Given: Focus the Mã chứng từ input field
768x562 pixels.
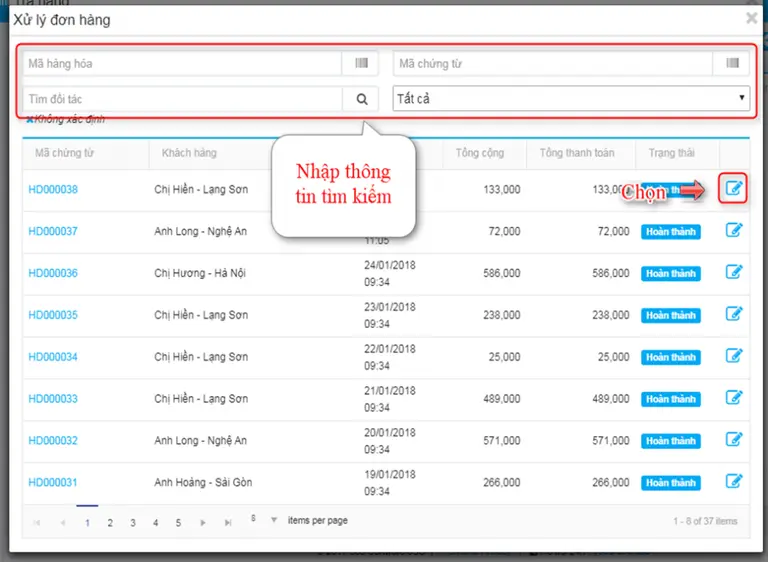Looking at the screenshot, I should click(x=553, y=64).
